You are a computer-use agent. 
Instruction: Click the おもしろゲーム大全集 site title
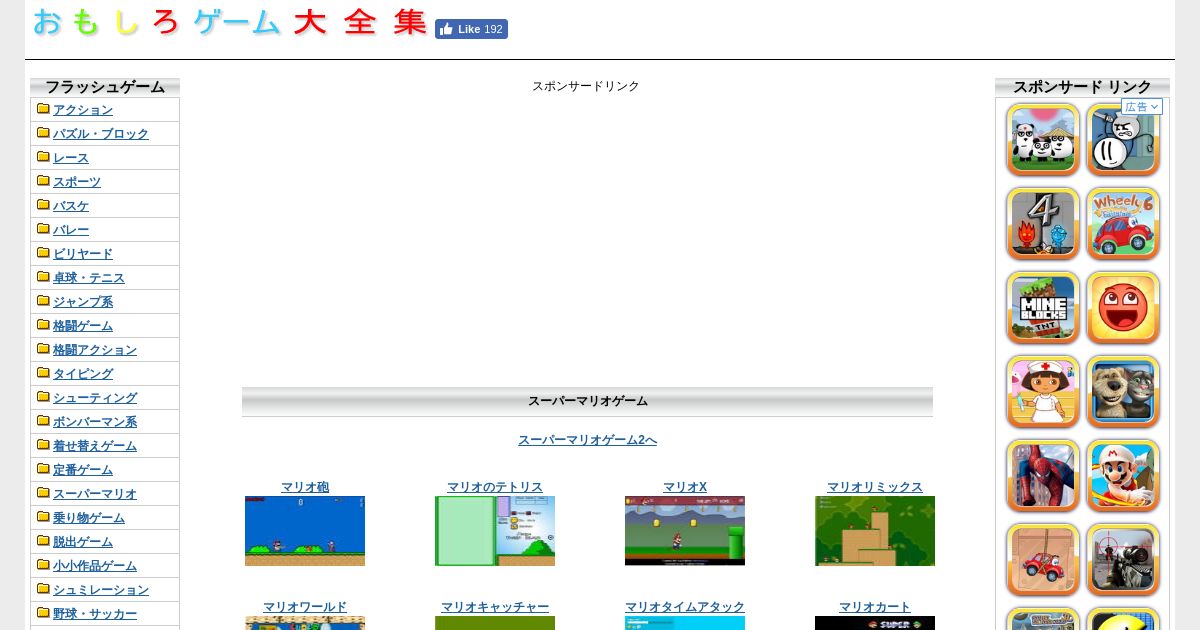[230, 22]
